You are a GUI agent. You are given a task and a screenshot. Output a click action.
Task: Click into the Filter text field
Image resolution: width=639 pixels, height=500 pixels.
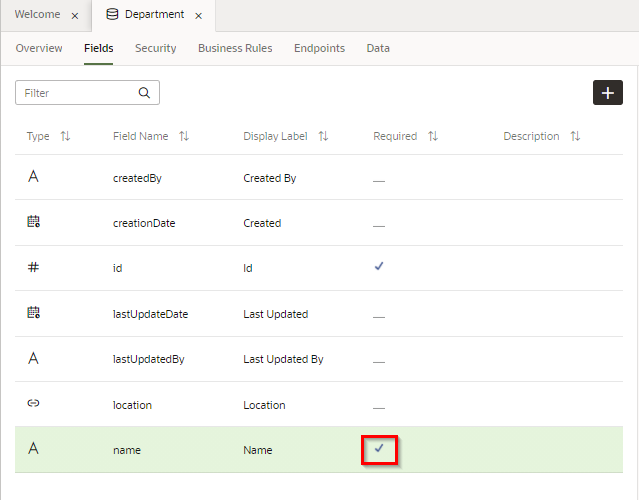[x=78, y=93]
